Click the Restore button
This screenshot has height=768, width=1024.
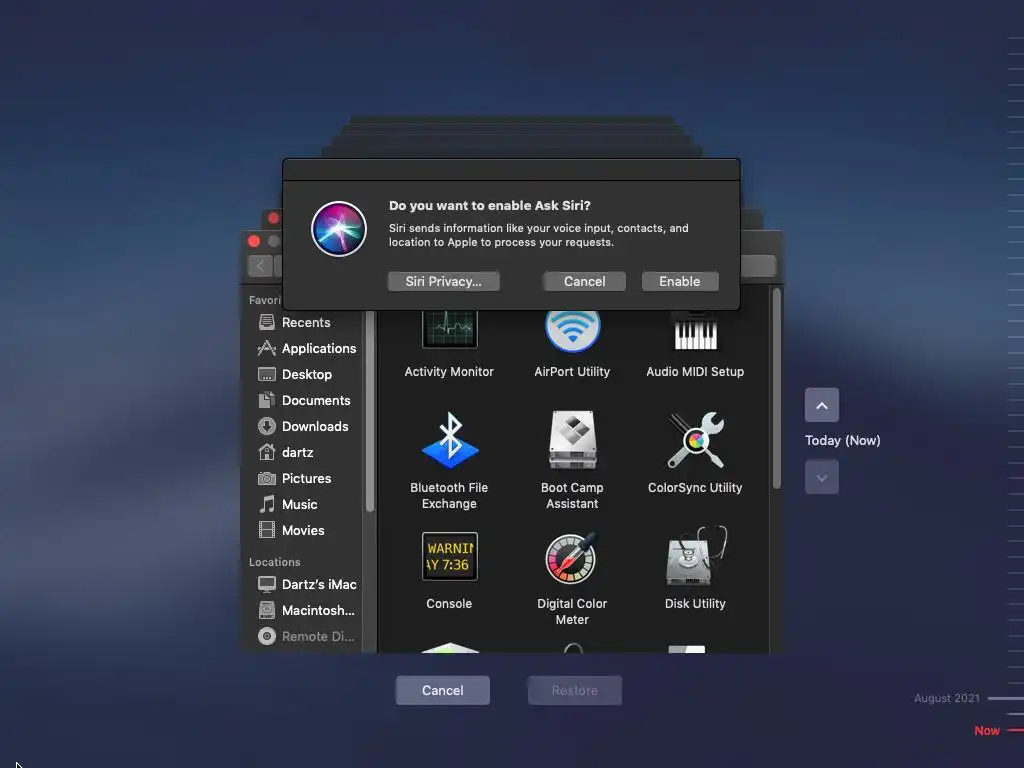[x=575, y=690]
